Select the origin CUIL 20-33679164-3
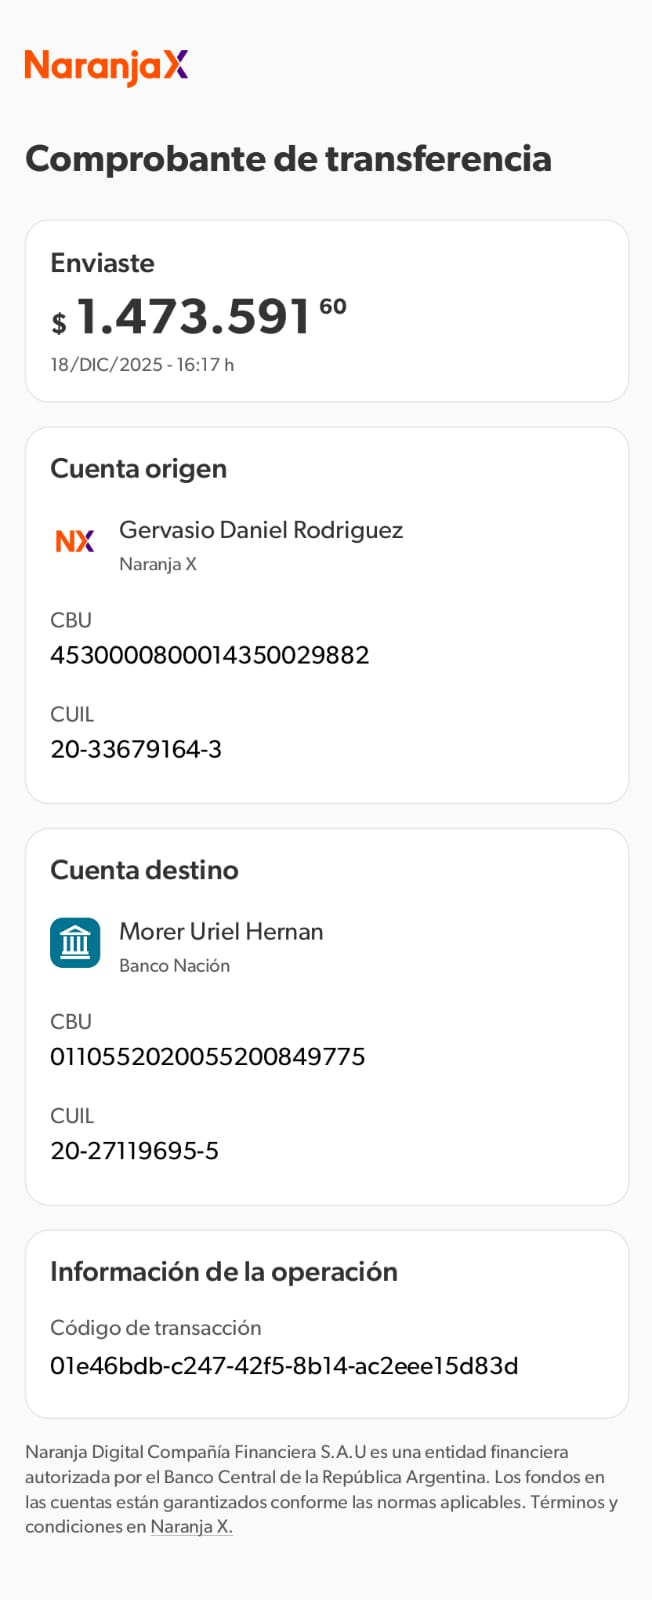This screenshot has height=1600, width=652. 136,749
